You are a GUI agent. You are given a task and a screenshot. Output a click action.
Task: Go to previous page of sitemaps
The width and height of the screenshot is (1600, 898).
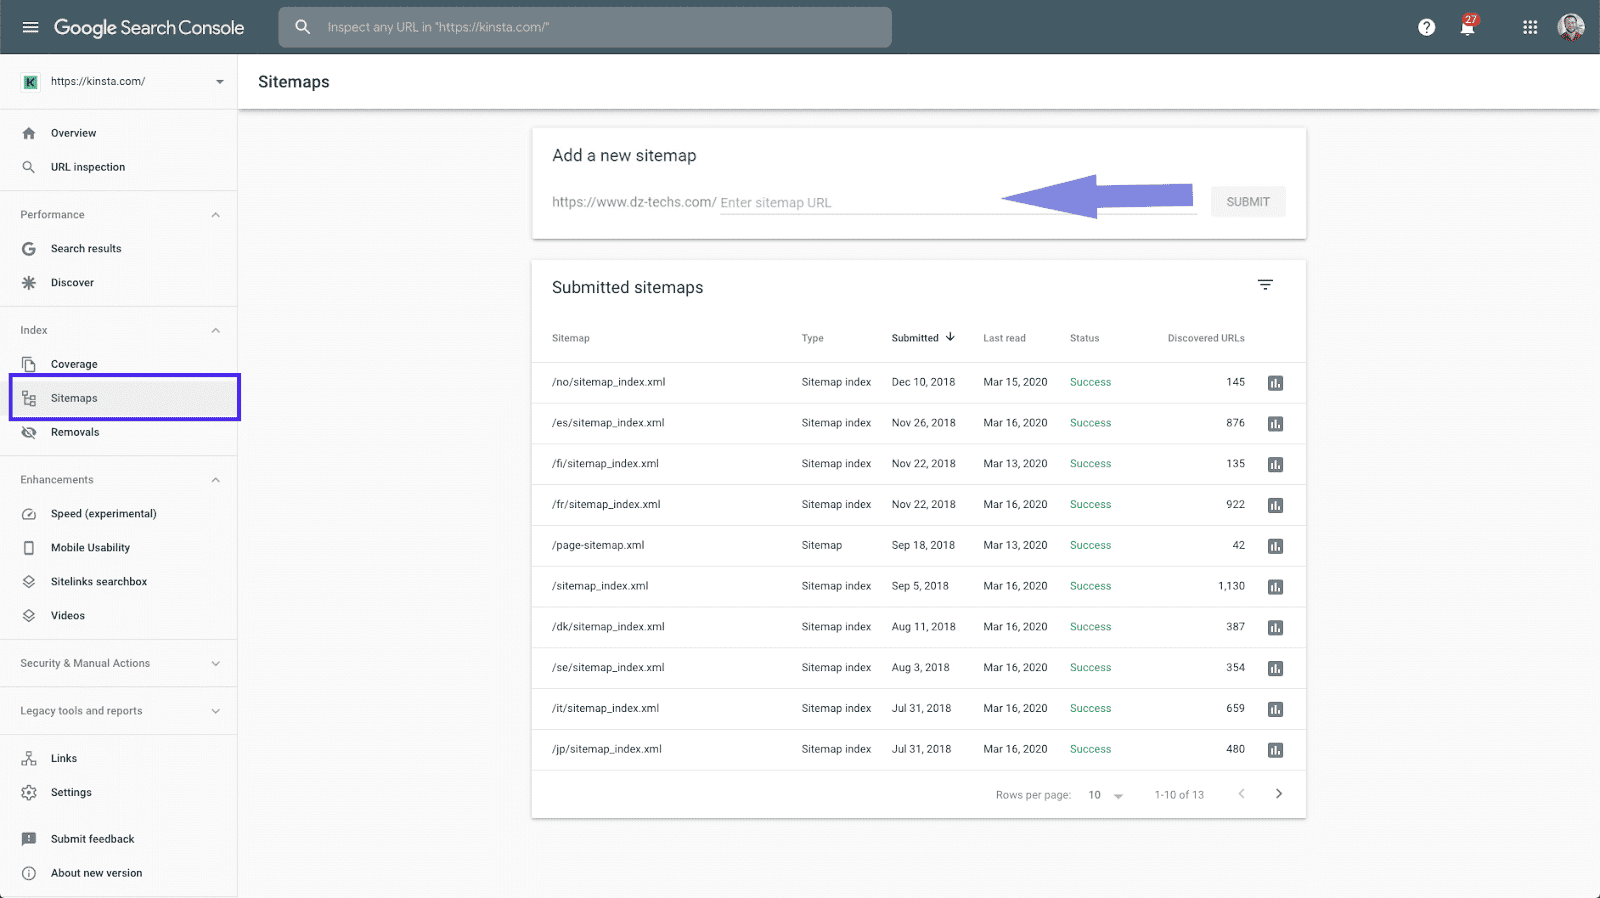tap(1241, 794)
